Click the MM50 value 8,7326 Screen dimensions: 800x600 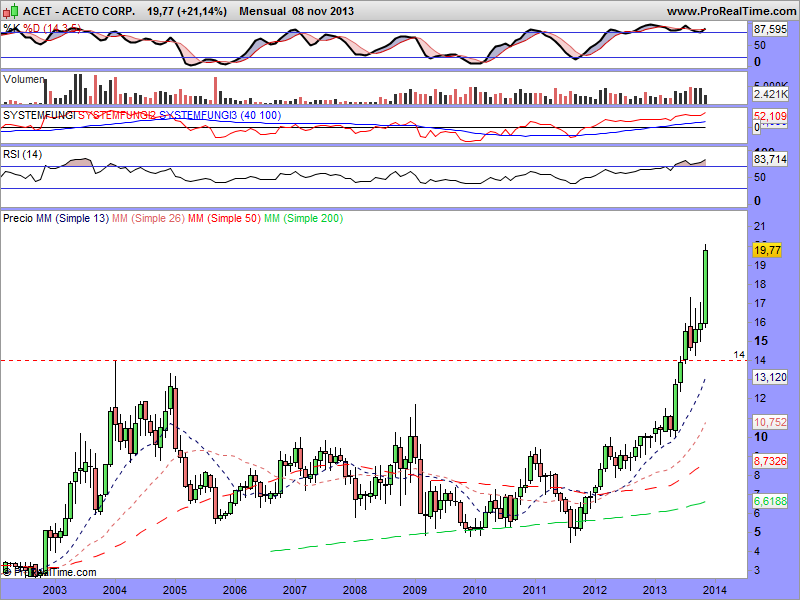click(770, 461)
